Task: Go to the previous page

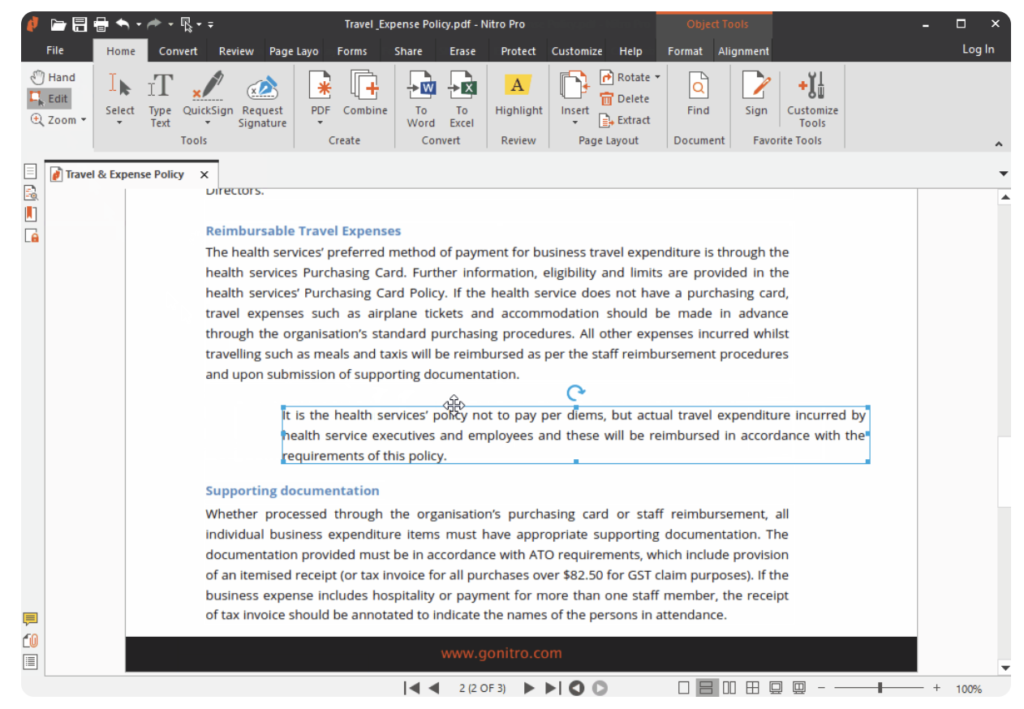Action: [x=434, y=688]
